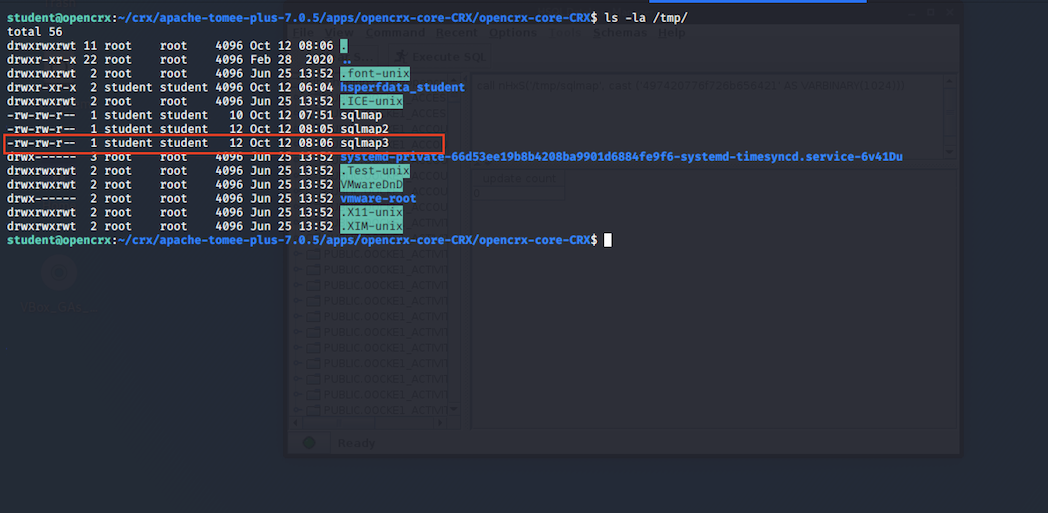
Task: Click the vmware-root directory name
Action: 378,198
